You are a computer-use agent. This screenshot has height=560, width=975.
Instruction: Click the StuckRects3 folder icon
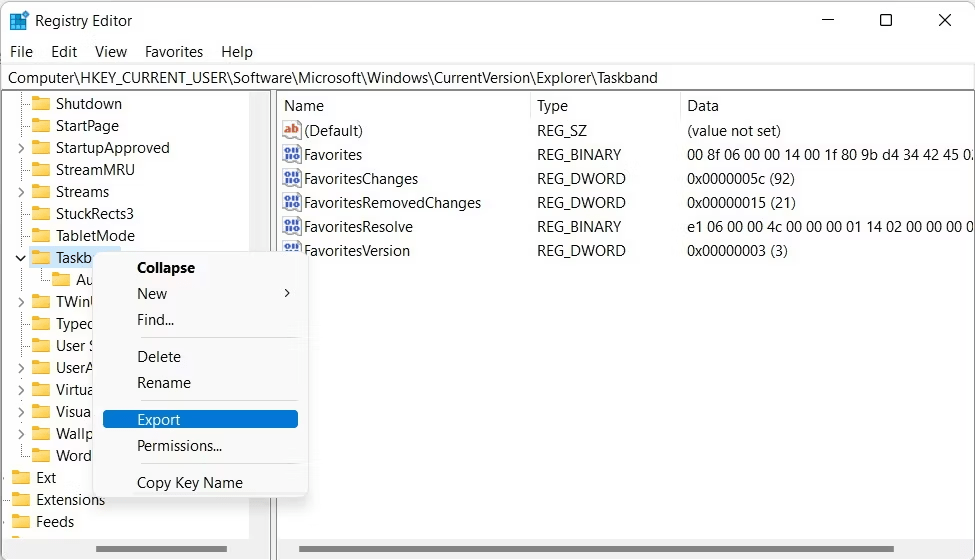pos(41,213)
